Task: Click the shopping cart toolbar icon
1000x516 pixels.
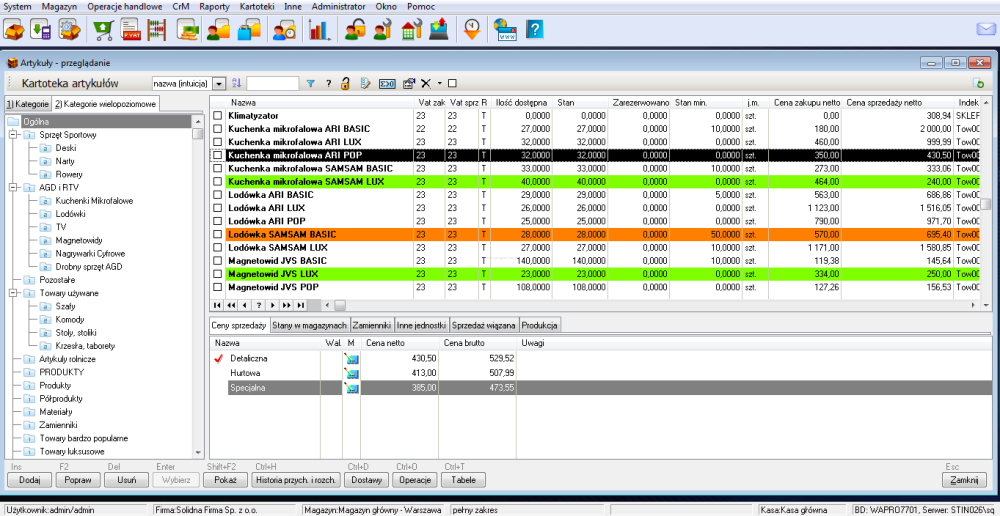Action: coord(102,30)
